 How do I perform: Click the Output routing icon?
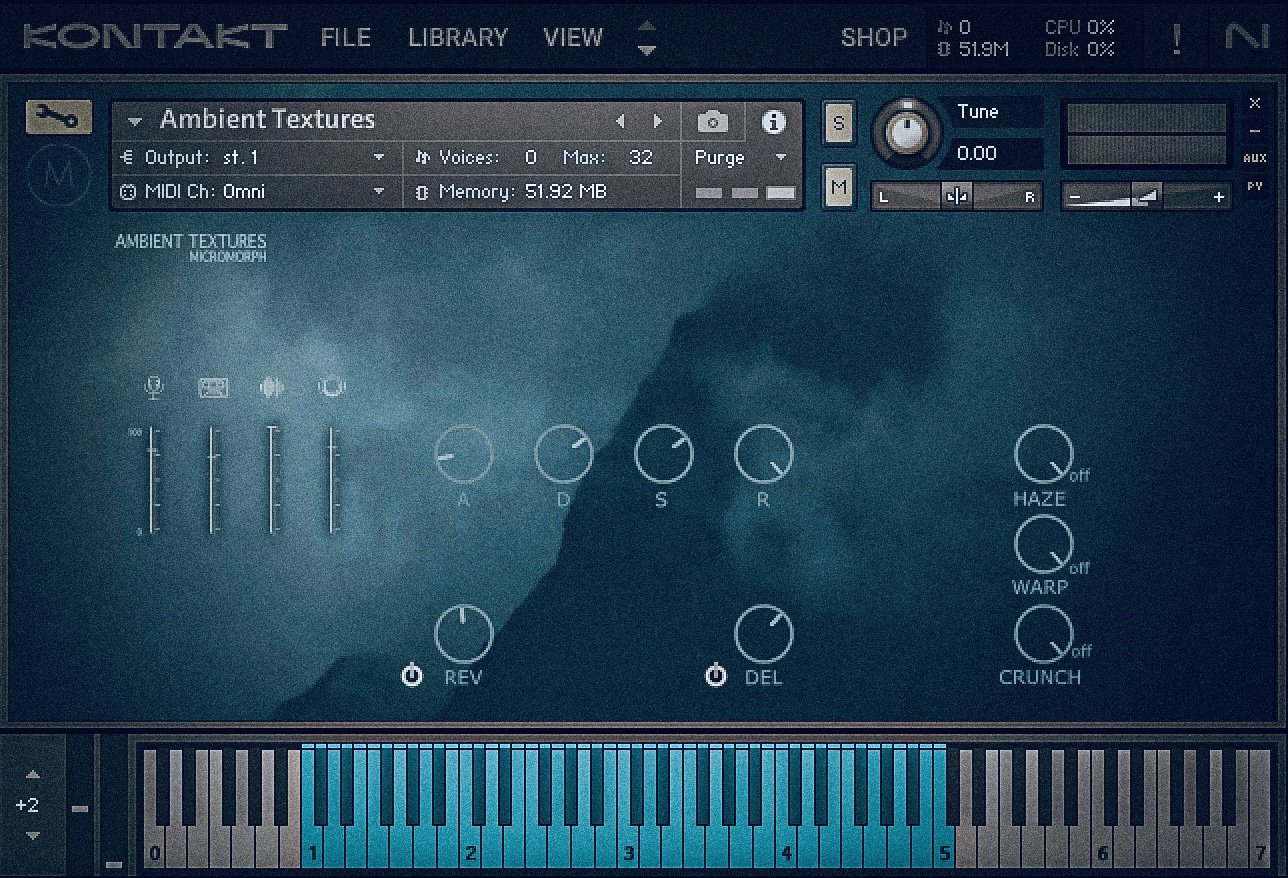click(127, 157)
